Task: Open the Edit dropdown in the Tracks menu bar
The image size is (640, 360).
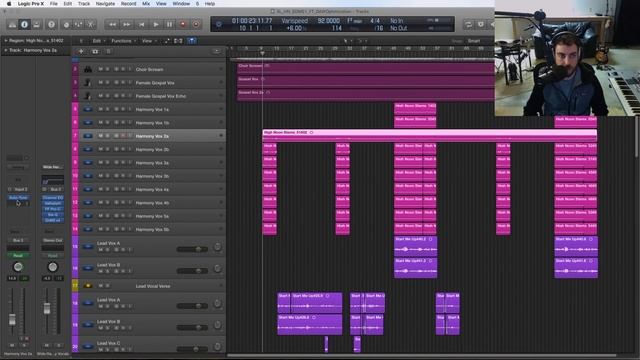Action: pyautogui.click(x=98, y=41)
